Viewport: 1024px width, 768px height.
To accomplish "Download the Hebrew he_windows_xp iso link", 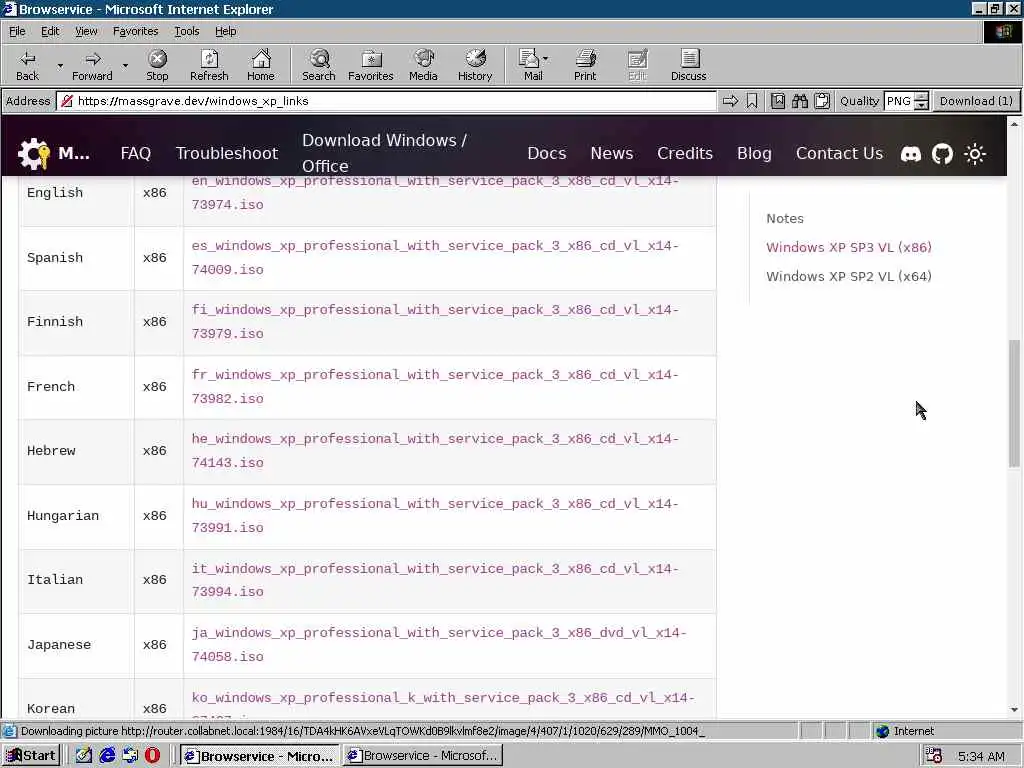I will 435,451.
